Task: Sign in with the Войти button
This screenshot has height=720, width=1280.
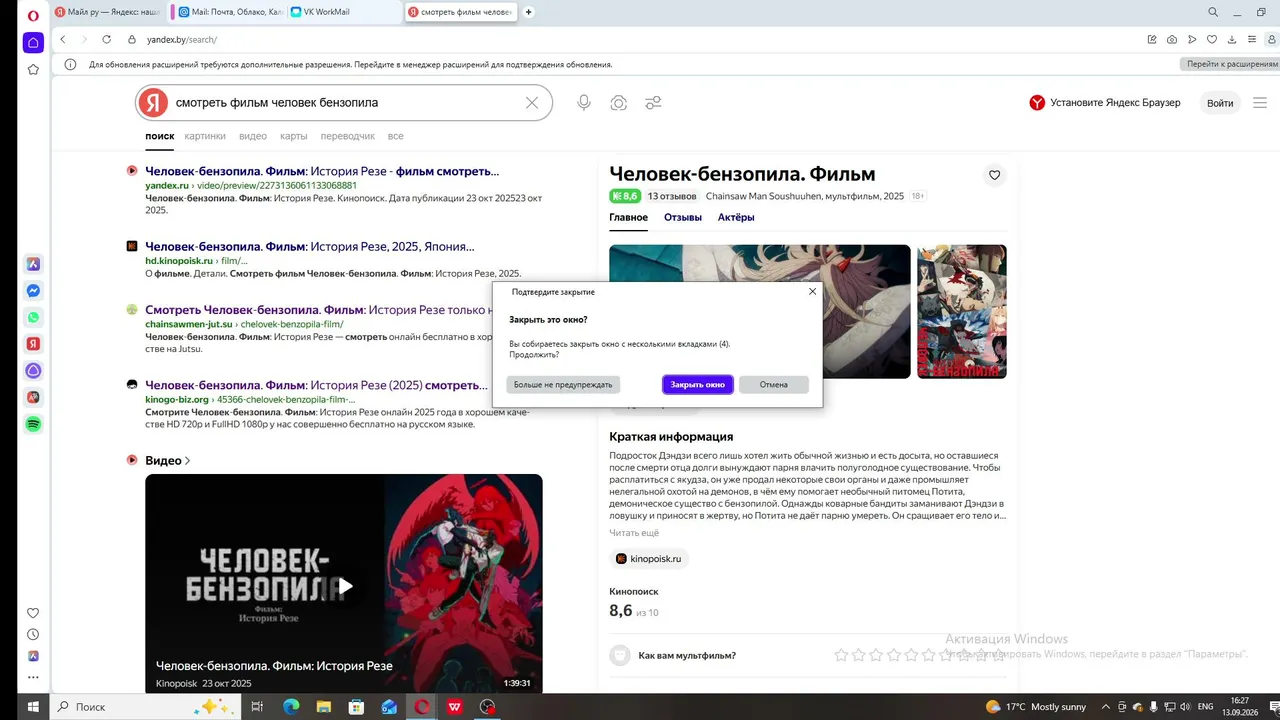Action: click(x=1220, y=103)
